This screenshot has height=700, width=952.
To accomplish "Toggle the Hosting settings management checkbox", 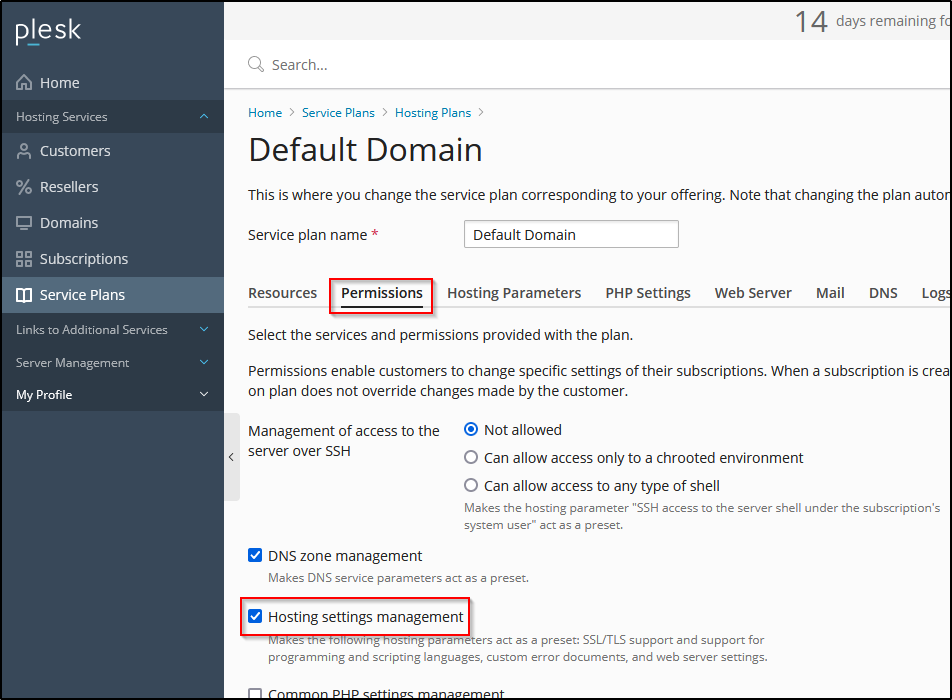I will click(255, 617).
